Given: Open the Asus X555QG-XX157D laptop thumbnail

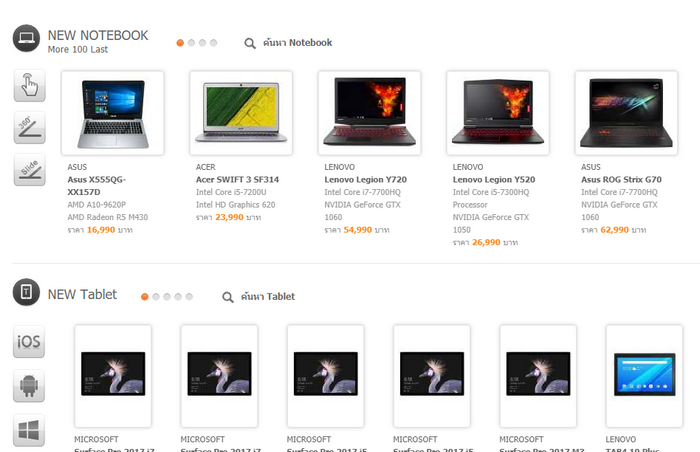Looking at the screenshot, I should tap(112, 113).
